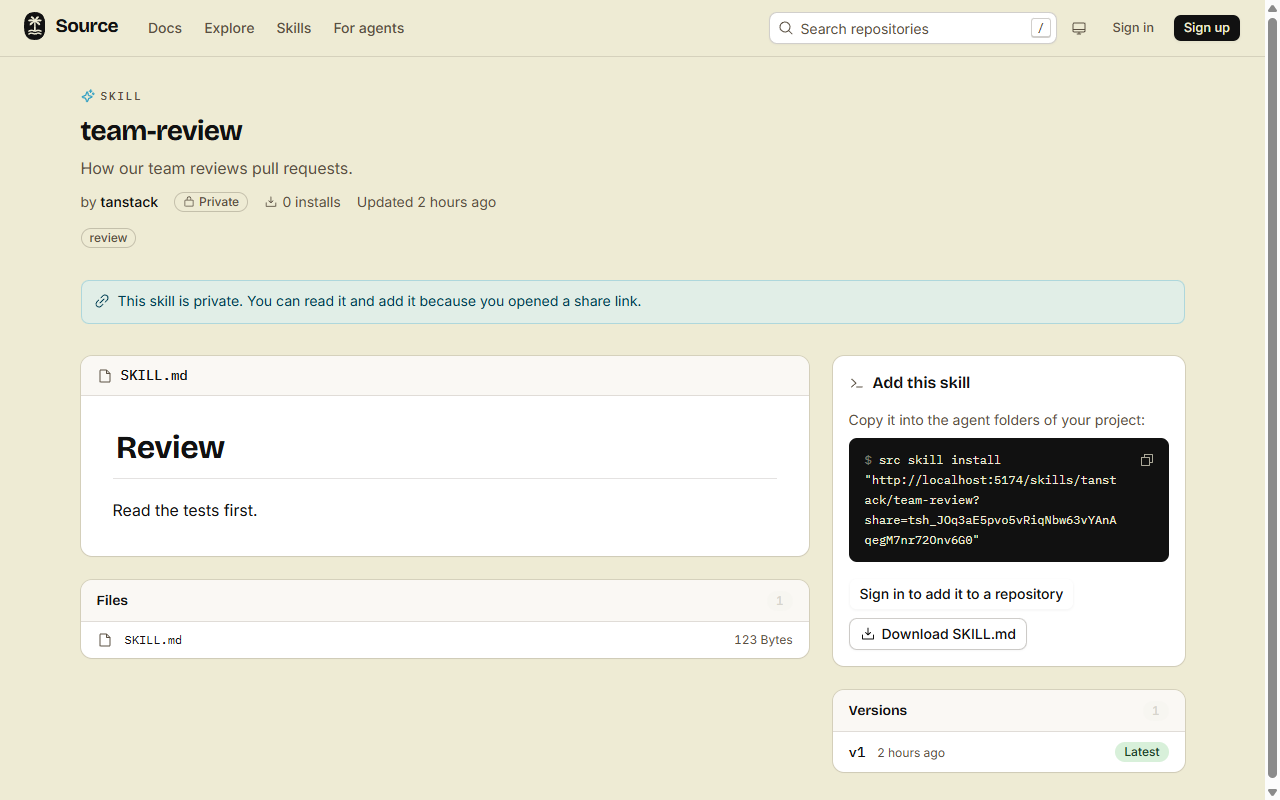Screen dimensions: 1280x800
Task: Click the Source brand name
Action: coord(87,26)
